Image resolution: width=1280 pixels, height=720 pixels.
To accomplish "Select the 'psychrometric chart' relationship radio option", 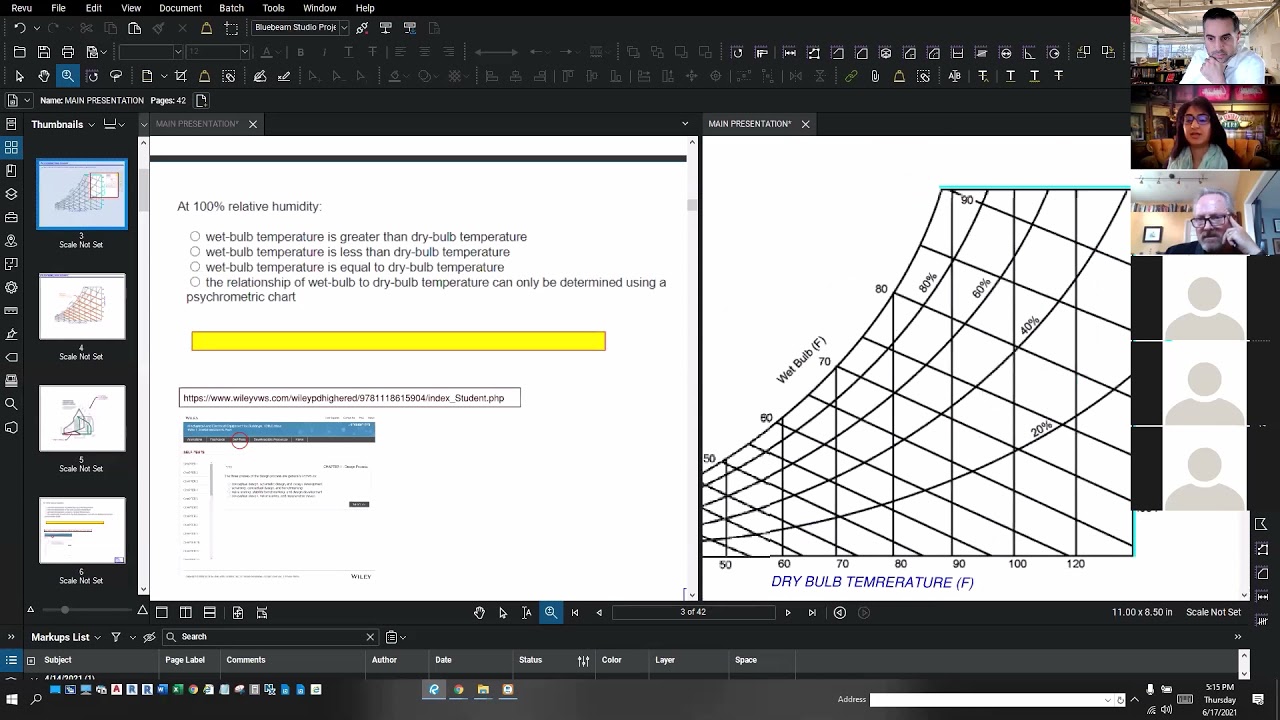I will click(195, 282).
